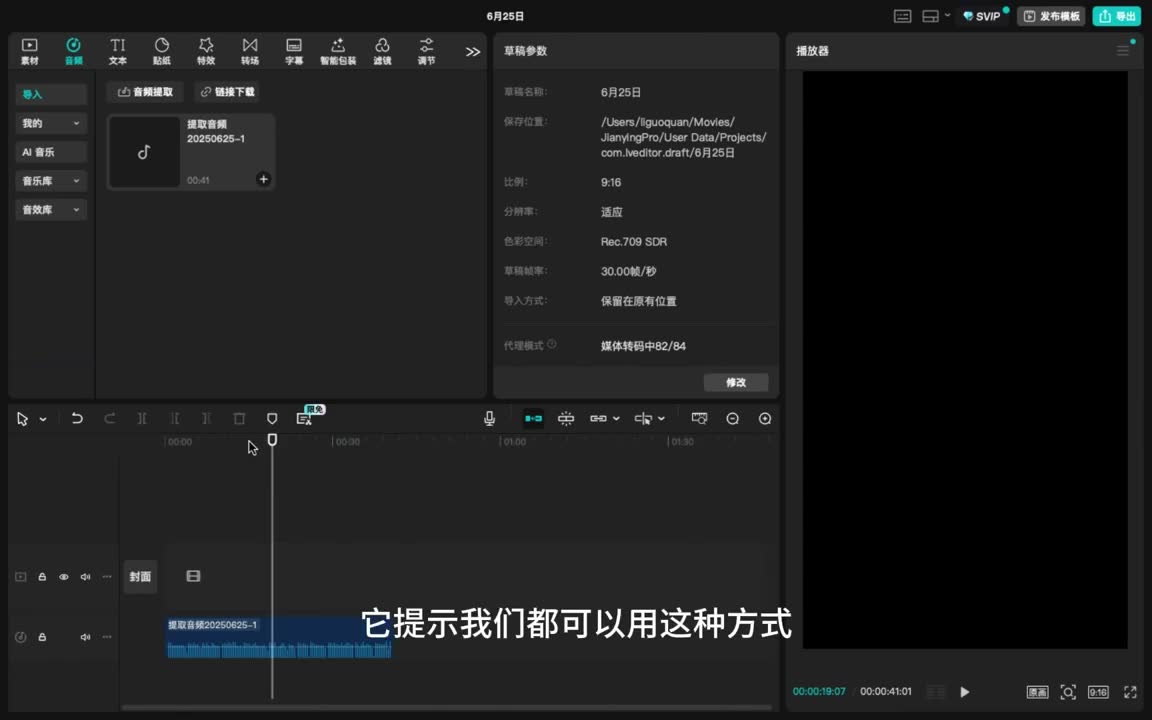Start voice recording with microphone icon
The width and height of the screenshot is (1152, 720).
[489, 418]
